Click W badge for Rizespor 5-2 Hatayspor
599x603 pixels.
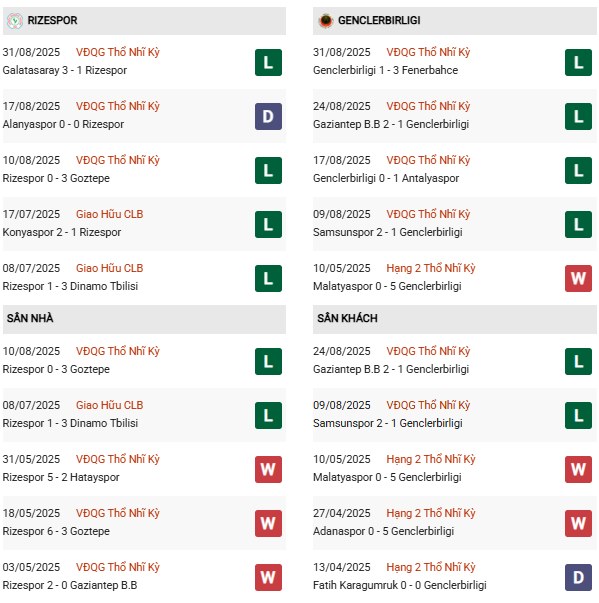pos(268,469)
